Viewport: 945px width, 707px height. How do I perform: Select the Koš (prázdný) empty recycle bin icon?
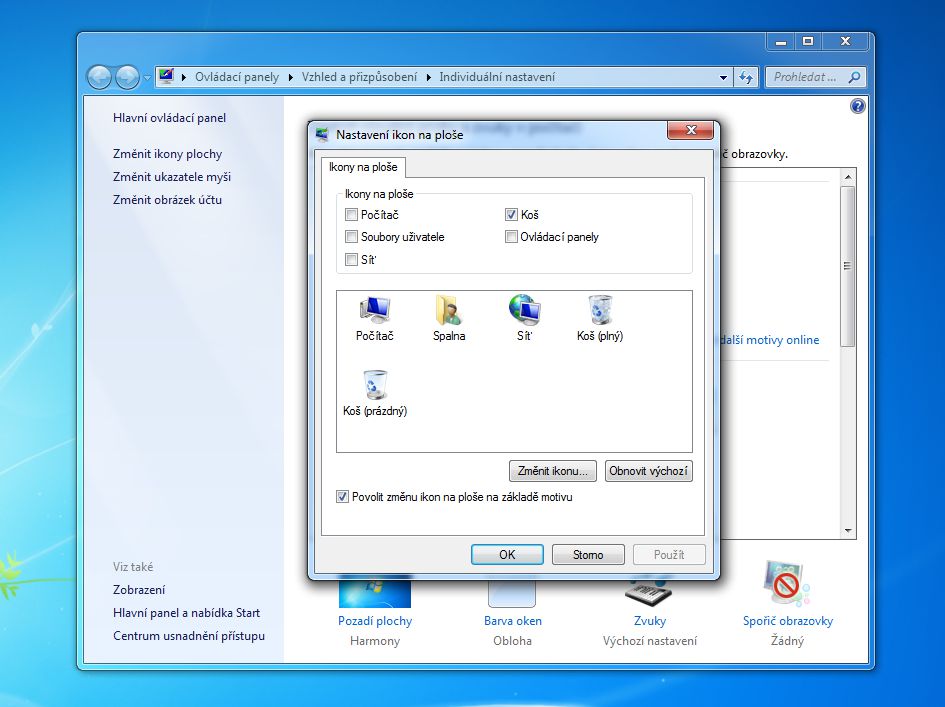(x=375, y=393)
